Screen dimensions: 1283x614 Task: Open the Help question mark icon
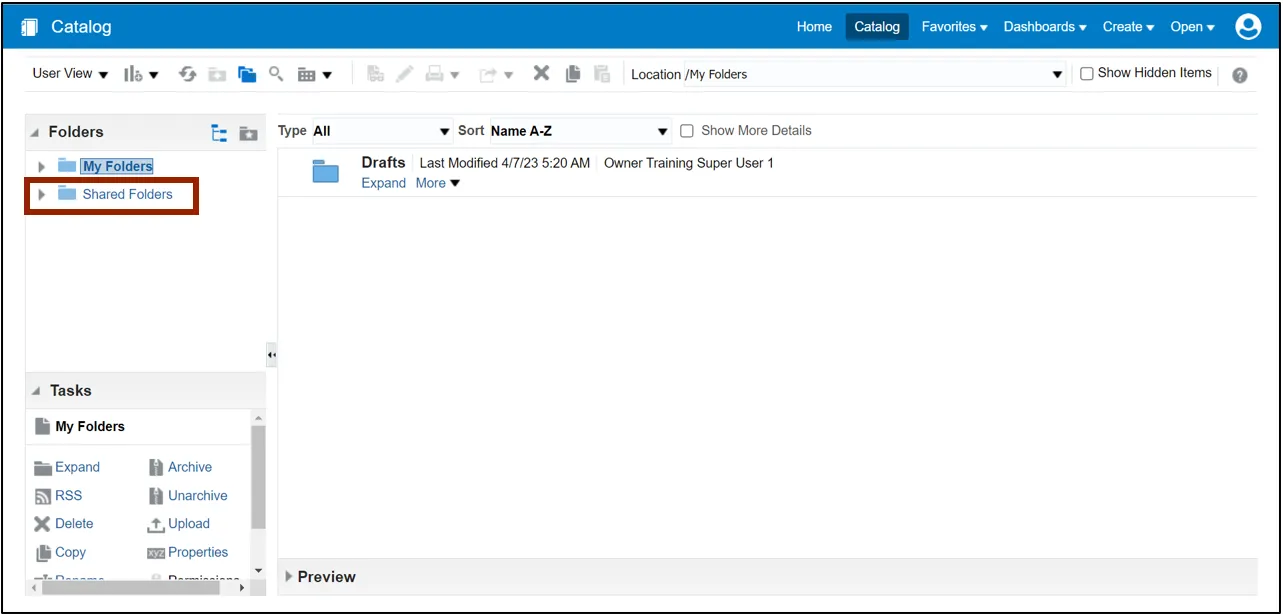coord(1240,75)
